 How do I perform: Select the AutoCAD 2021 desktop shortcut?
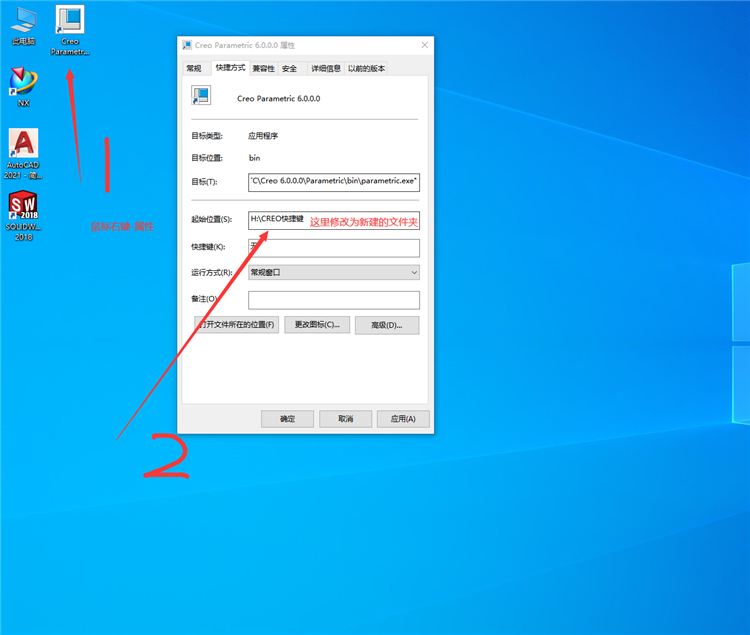(x=23, y=153)
